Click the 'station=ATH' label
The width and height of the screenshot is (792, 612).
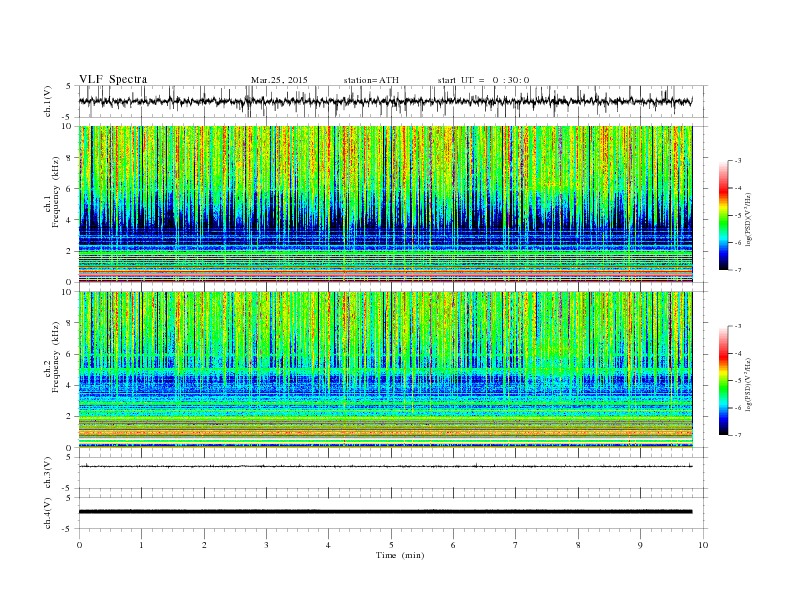coord(371,80)
